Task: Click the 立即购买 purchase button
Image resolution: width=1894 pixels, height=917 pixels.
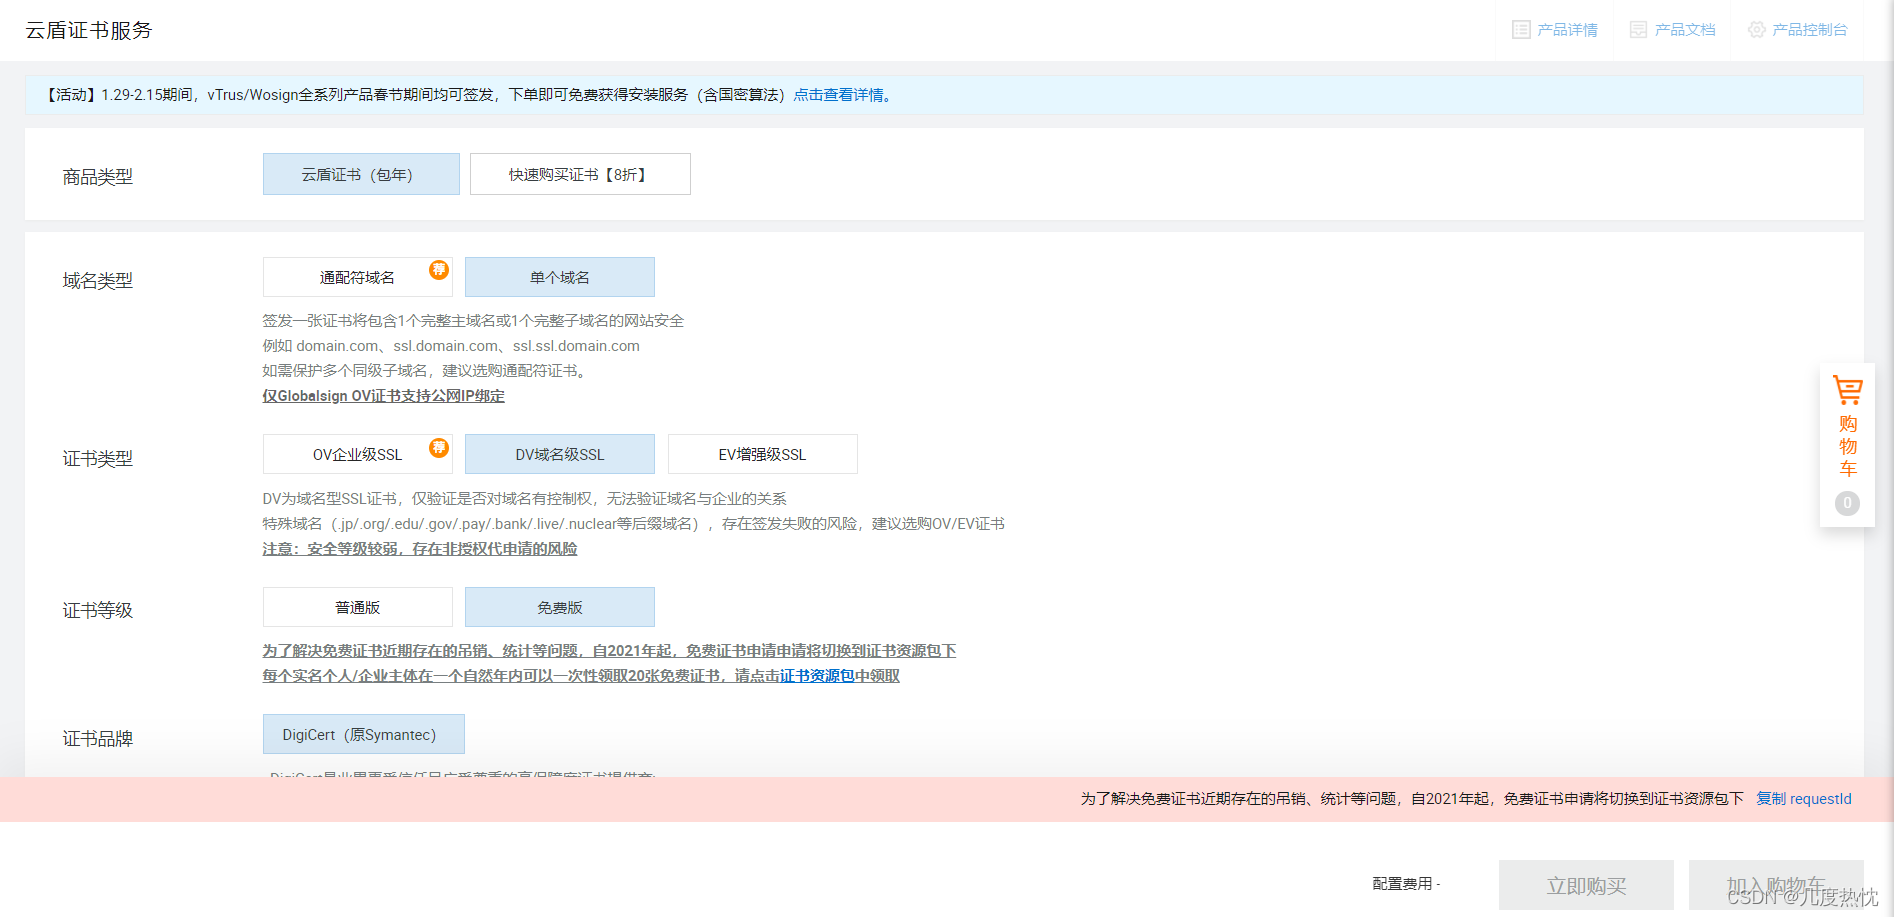Action: [1585, 885]
